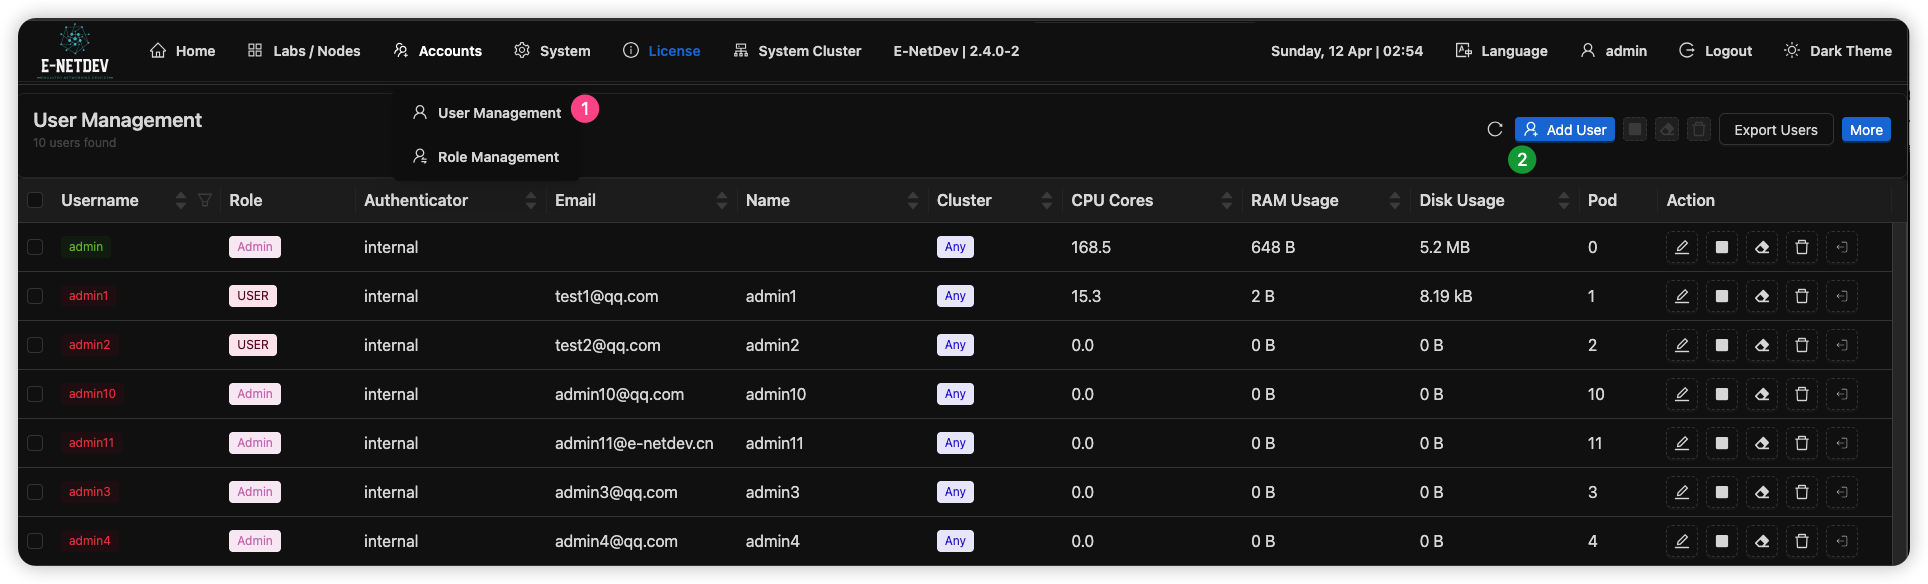1928x584 pixels.
Task: Check the admin4 row checkbox
Action: click(35, 541)
